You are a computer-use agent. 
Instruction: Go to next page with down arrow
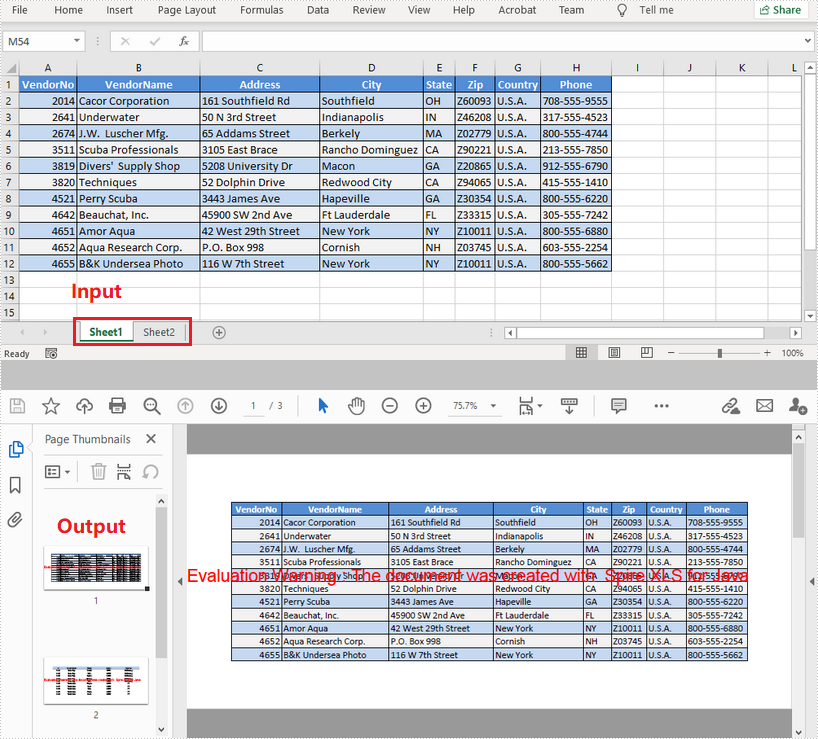(x=219, y=405)
